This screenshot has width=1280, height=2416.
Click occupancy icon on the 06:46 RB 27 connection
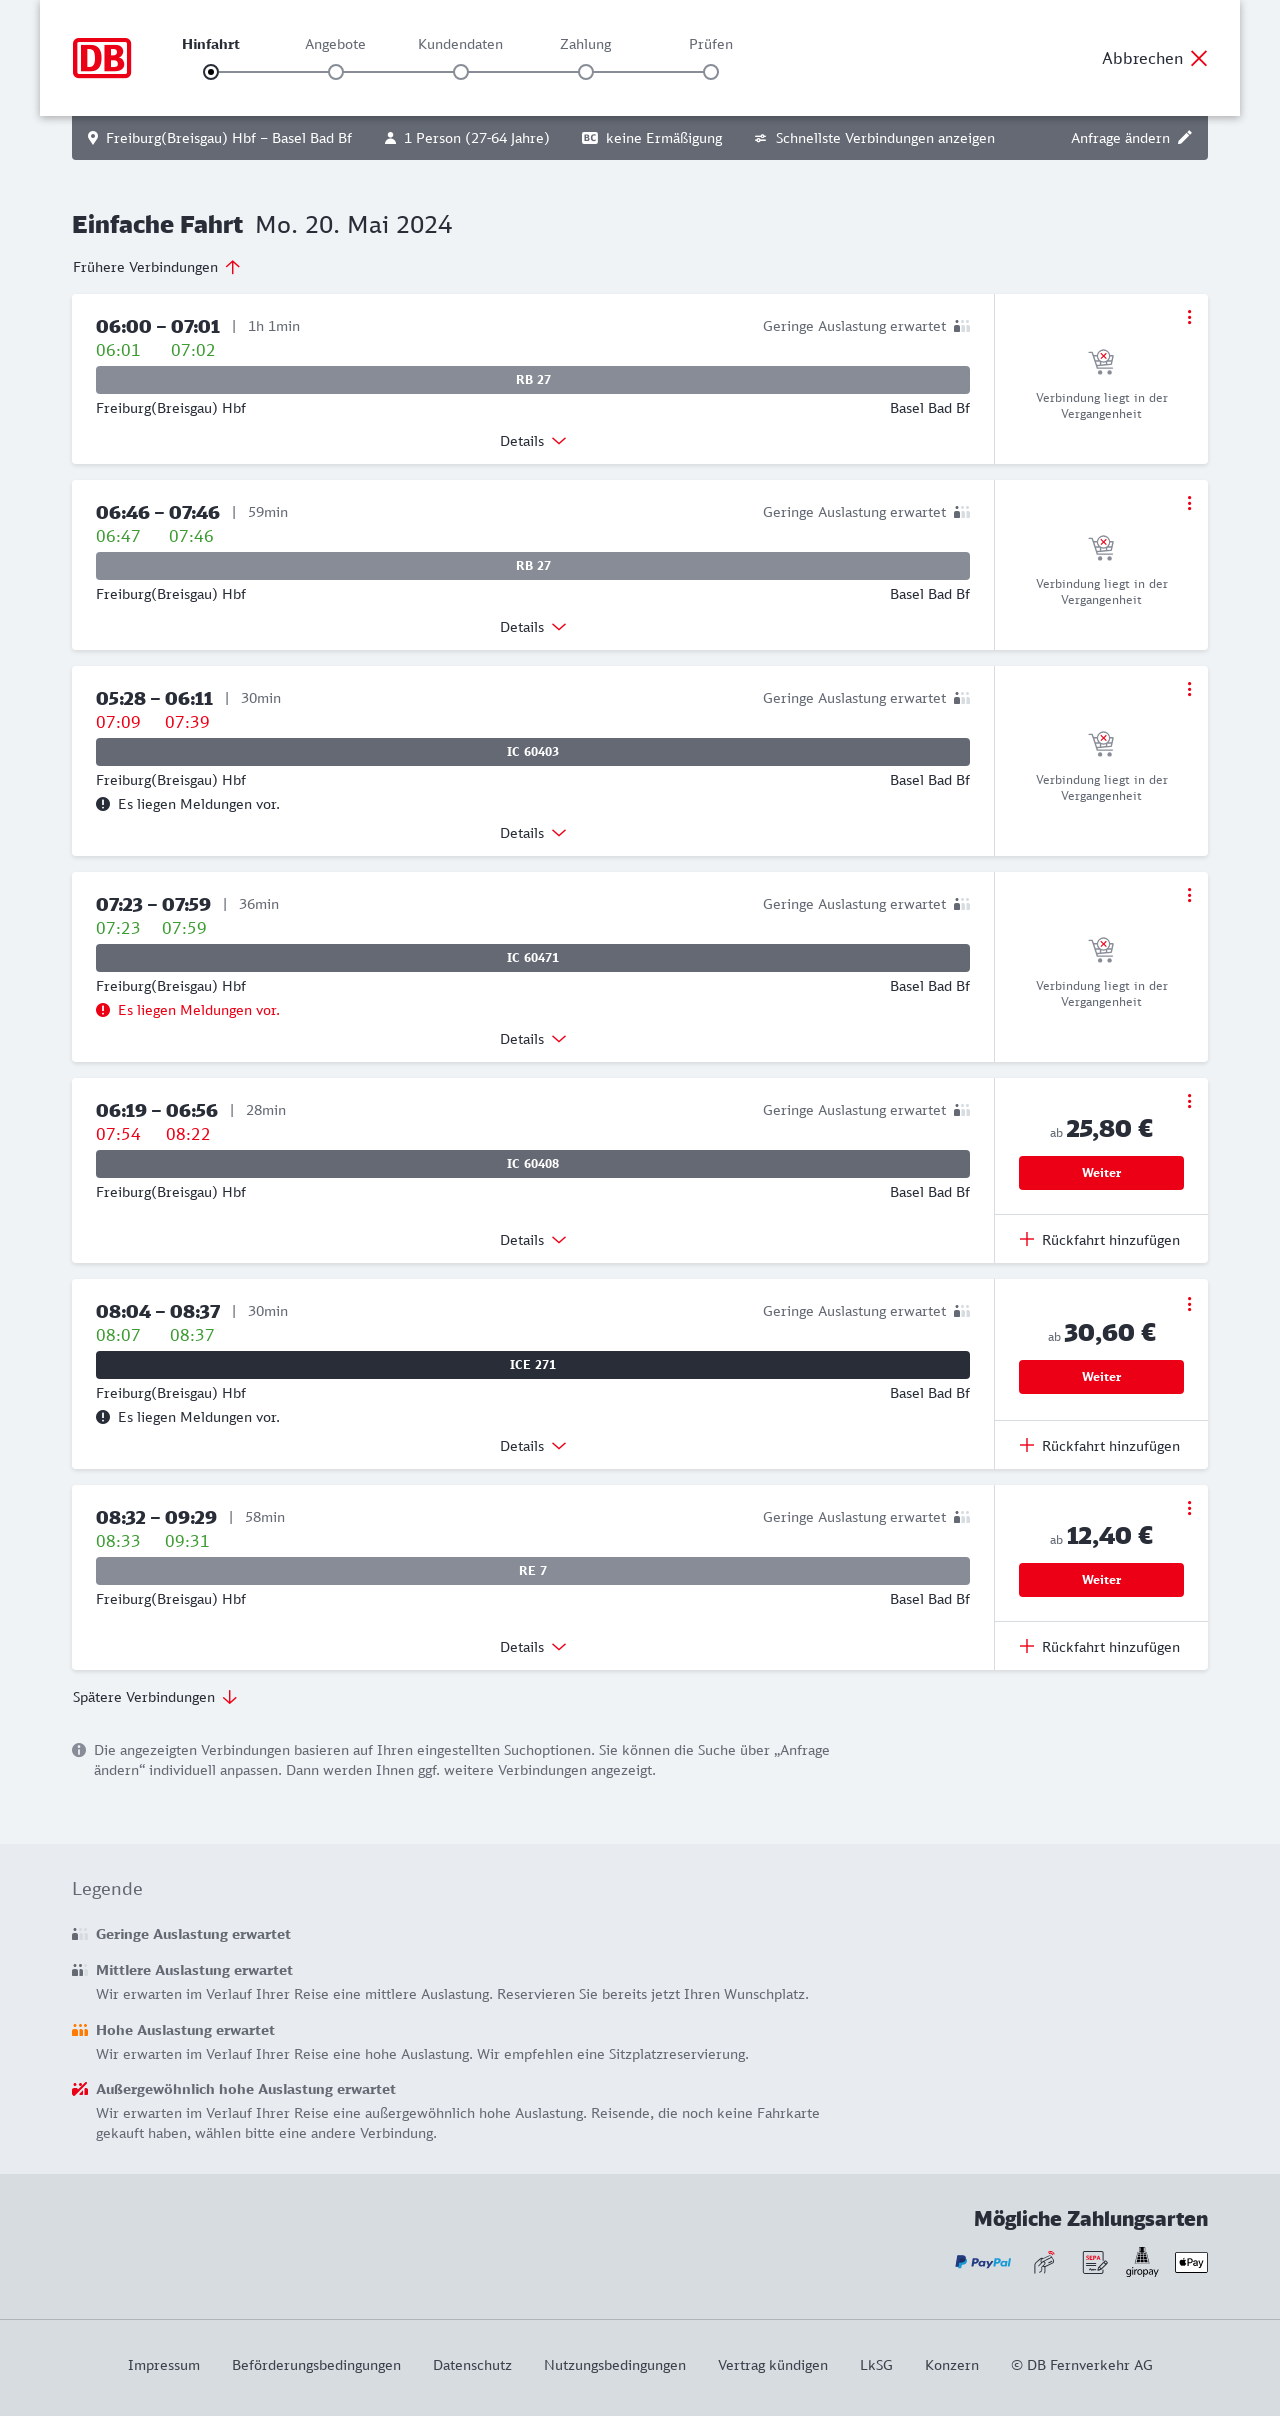point(962,512)
